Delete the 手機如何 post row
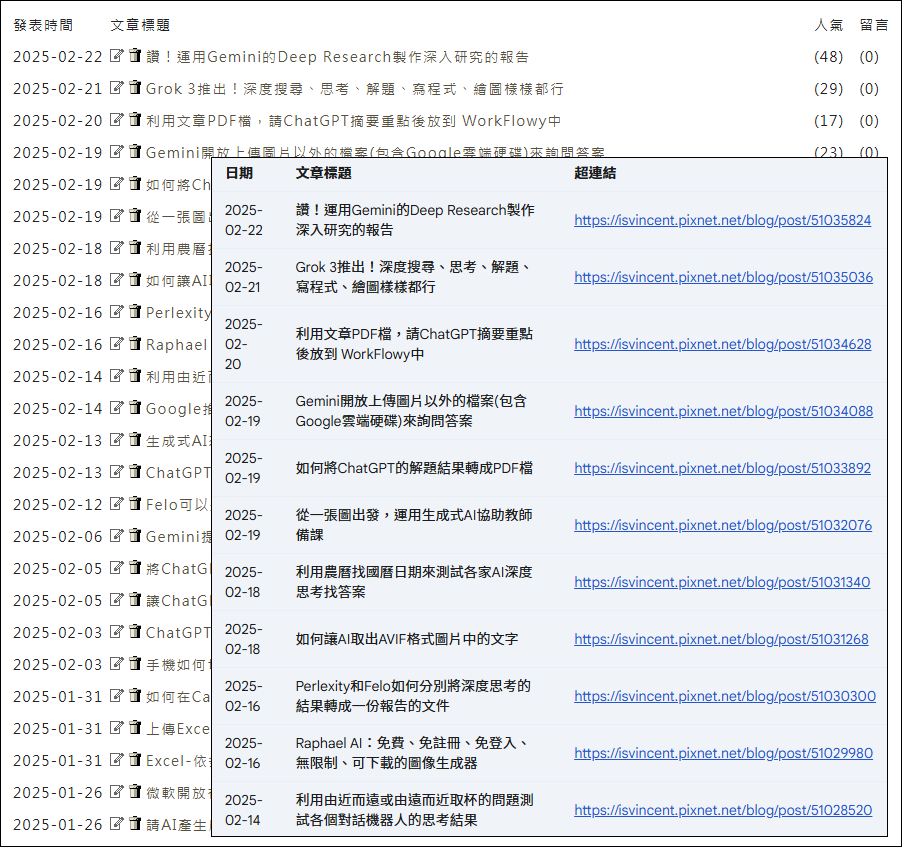 point(135,664)
